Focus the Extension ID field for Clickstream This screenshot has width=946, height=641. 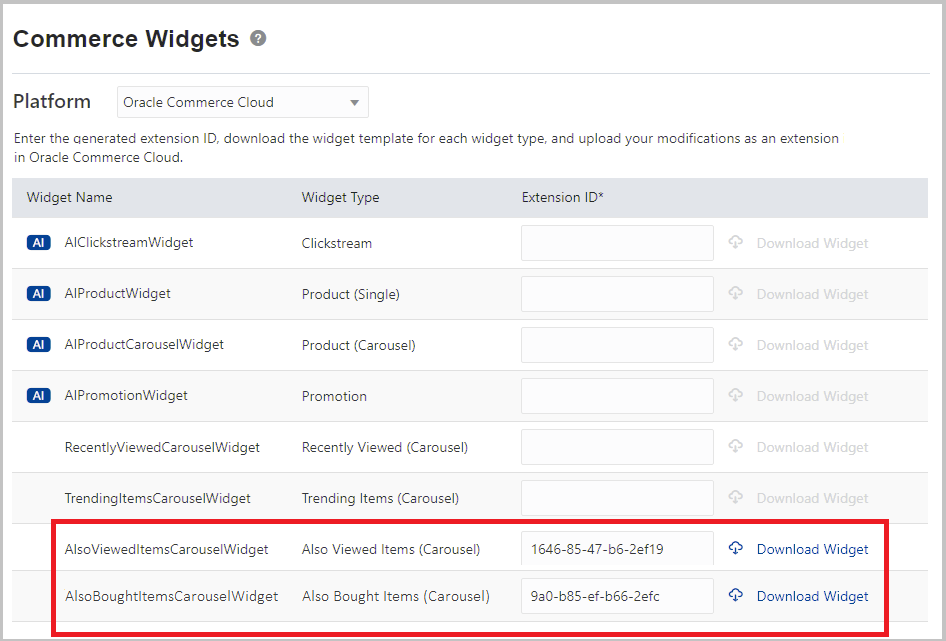pos(617,243)
